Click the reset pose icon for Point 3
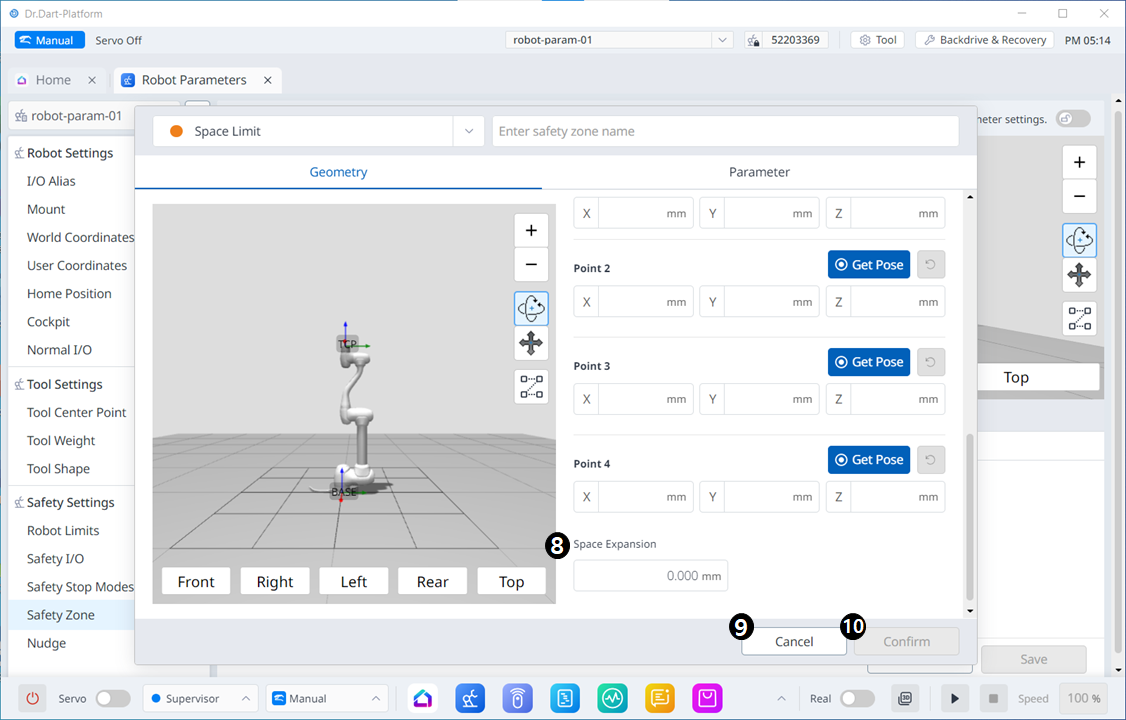Image resolution: width=1126 pixels, height=720 pixels. click(x=931, y=362)
